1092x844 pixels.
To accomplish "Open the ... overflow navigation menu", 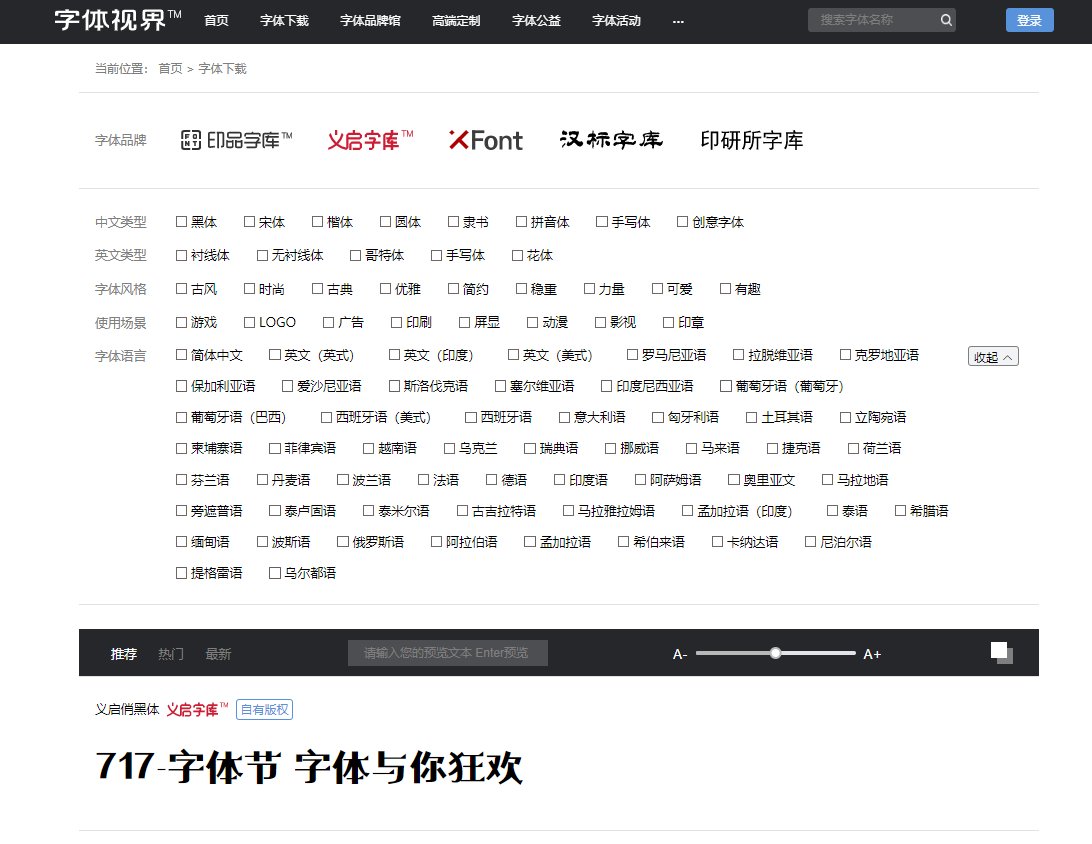I will tap(678, 20).
